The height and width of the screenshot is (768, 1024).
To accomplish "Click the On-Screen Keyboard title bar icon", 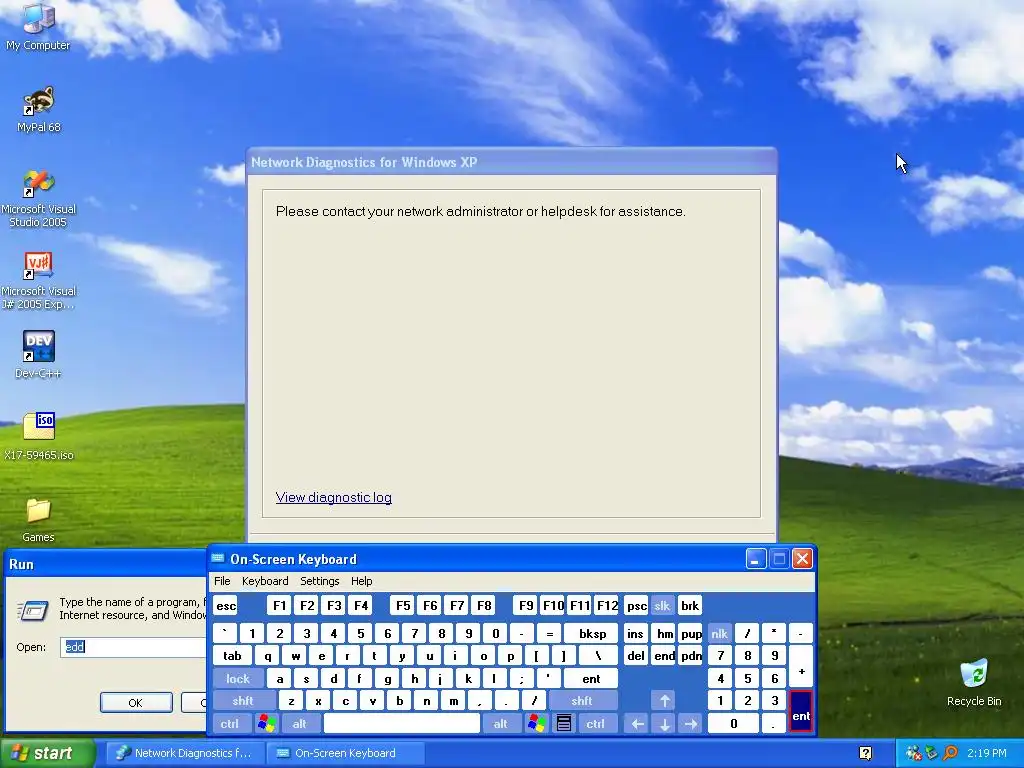I will click(218, 559).
